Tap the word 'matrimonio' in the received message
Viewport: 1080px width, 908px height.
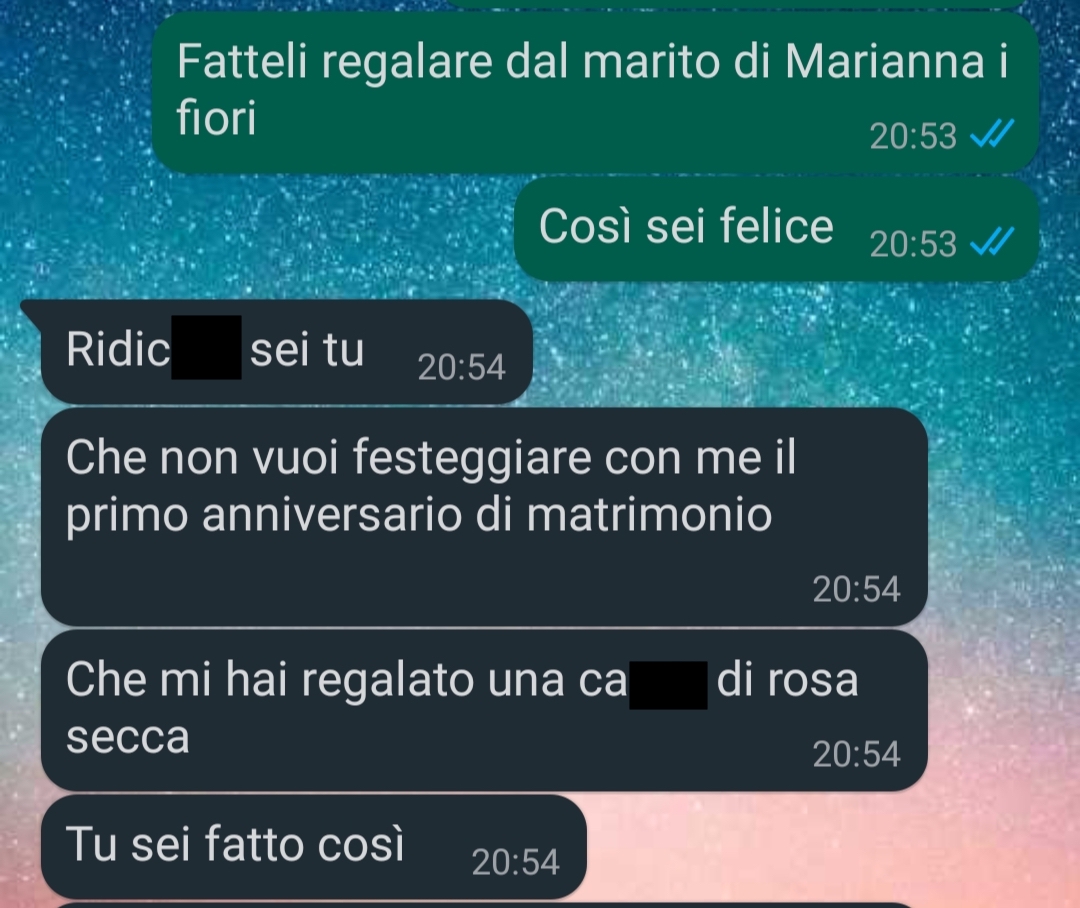pyautogui.click(x=650, y=515)
